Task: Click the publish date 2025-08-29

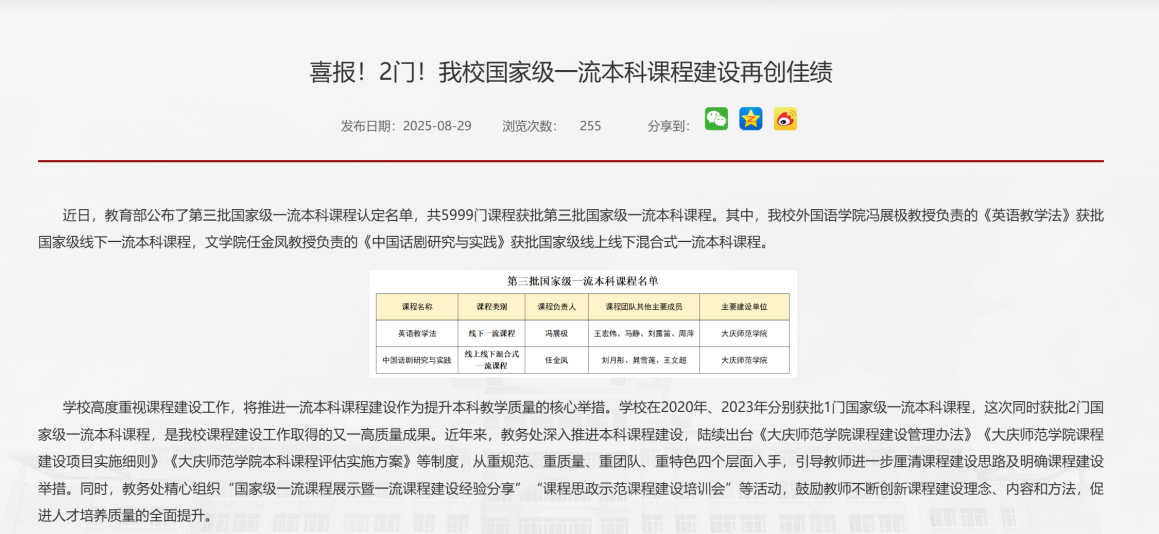Action: [x=436, y=126]
